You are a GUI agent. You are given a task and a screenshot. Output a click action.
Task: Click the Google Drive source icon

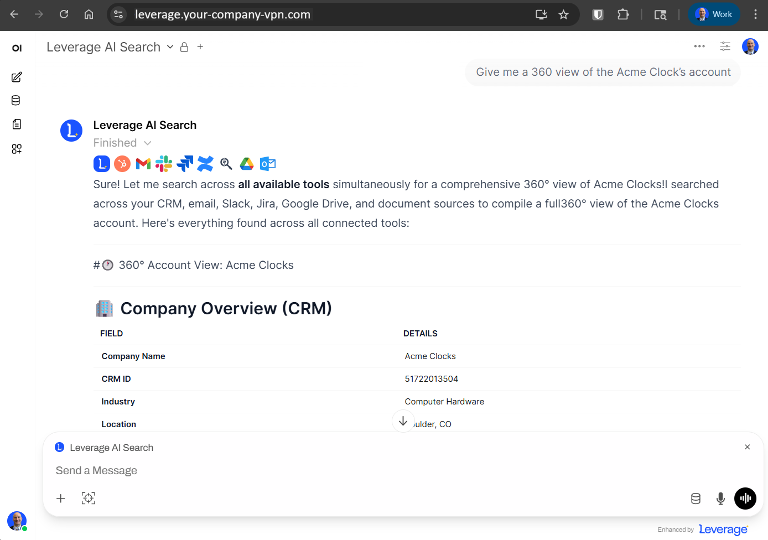(x=247, y=164)
